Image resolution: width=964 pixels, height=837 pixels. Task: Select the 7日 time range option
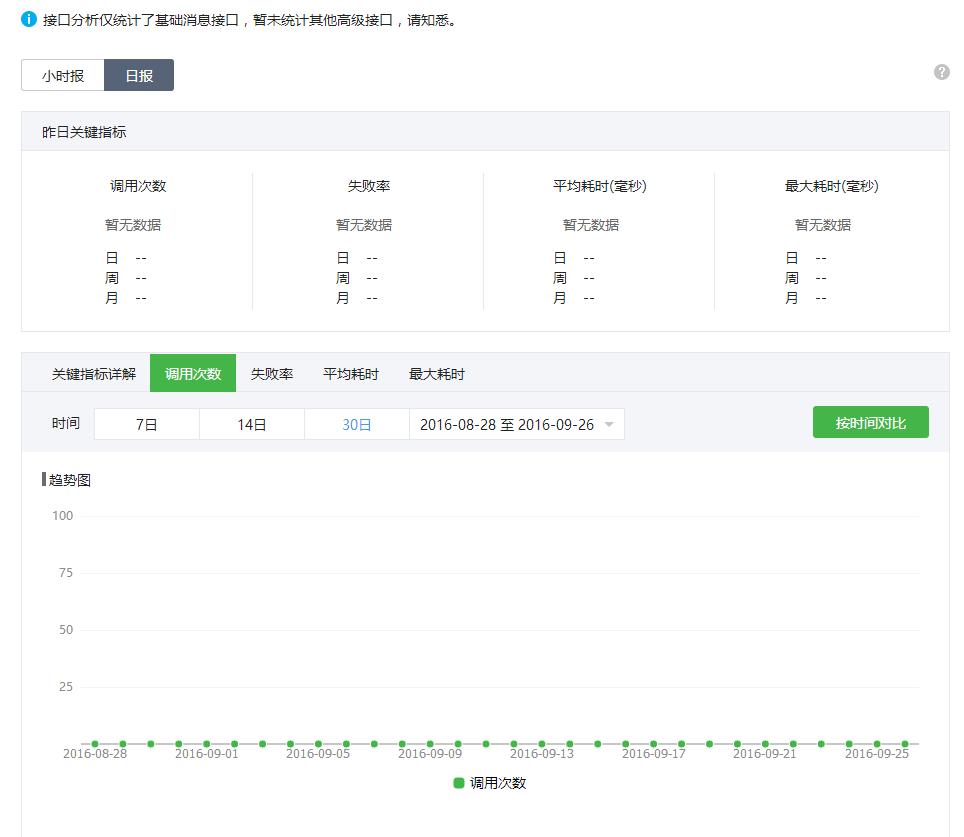click(146, 423)
